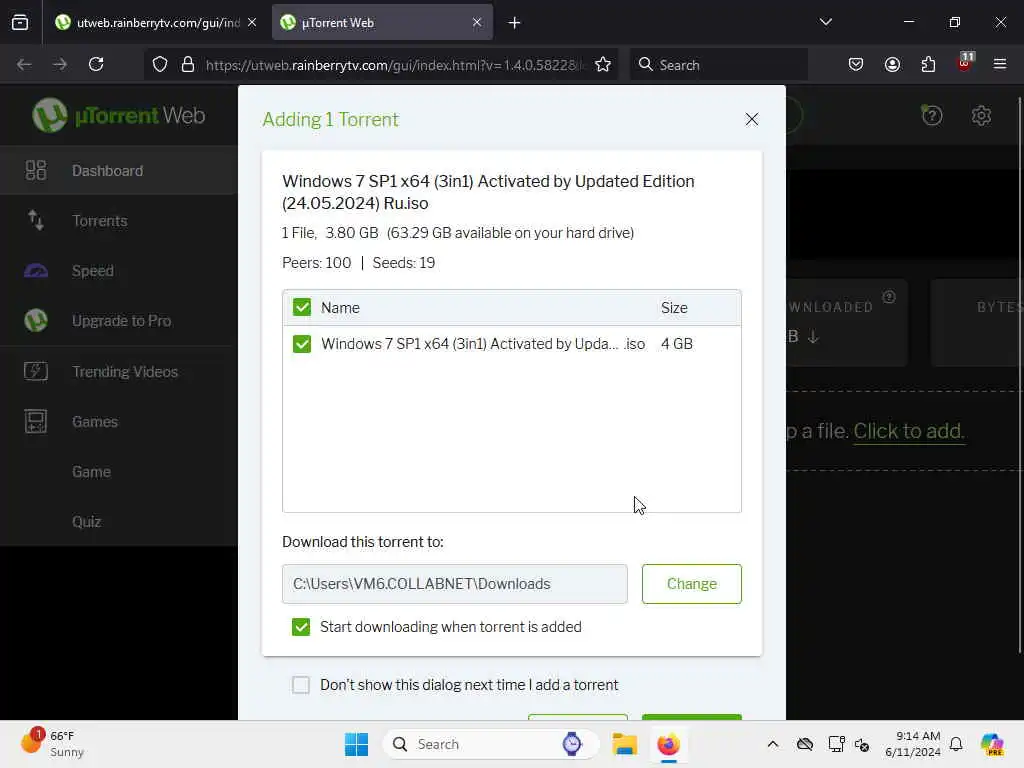Click the page vertical scrollbar
Screen dimensions: 1024x768
click(x=1019, y=375)
